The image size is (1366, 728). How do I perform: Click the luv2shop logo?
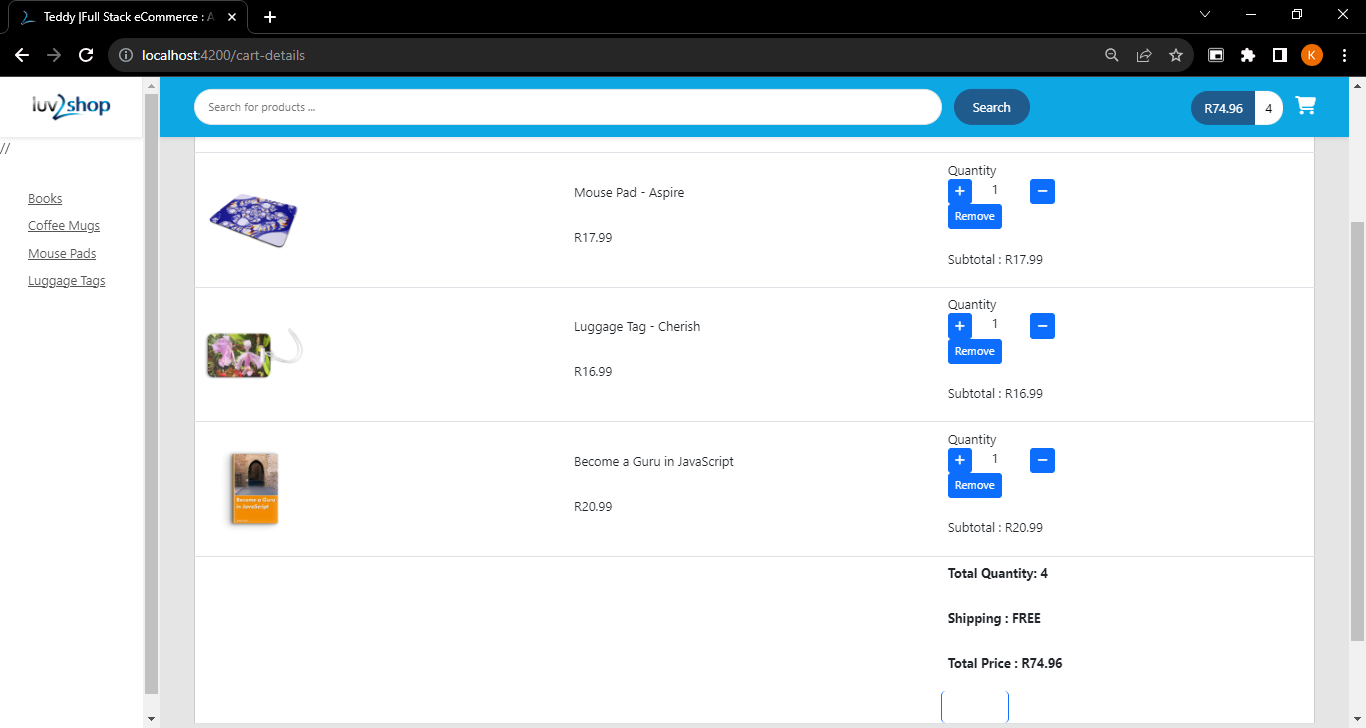click(x=71, y=106)
